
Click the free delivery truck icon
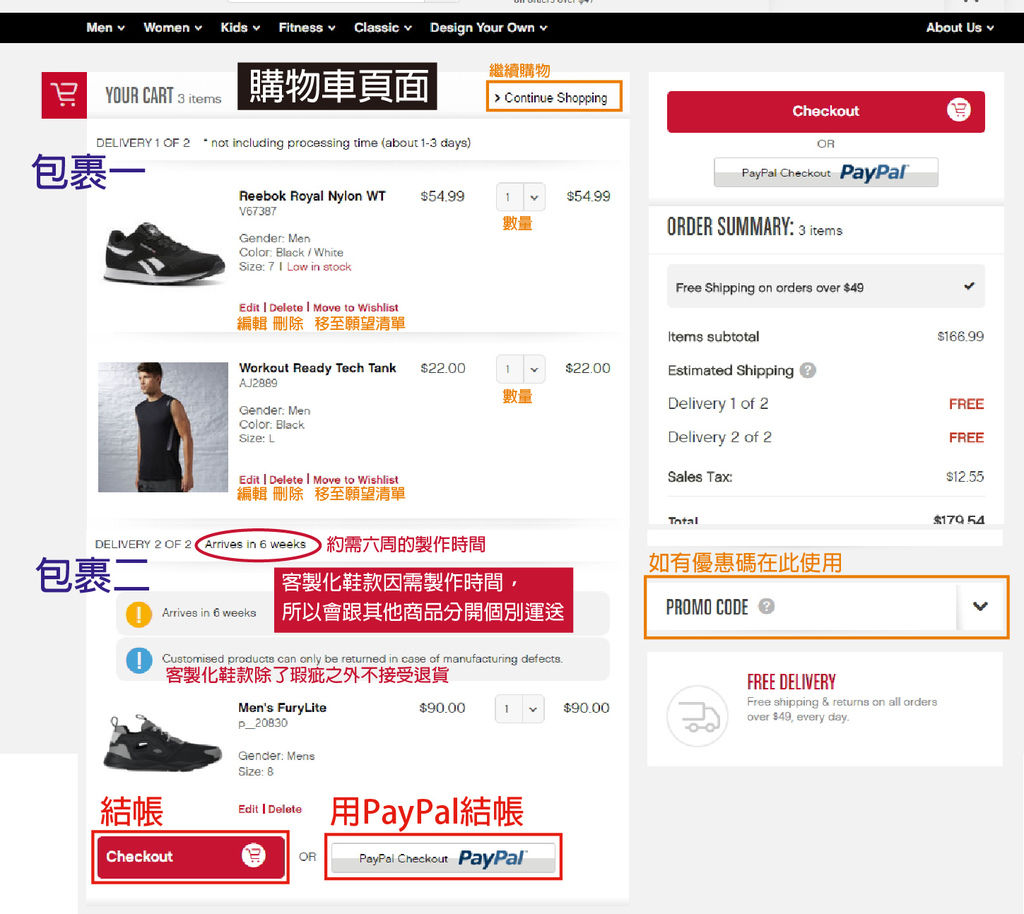pos(697,716)
